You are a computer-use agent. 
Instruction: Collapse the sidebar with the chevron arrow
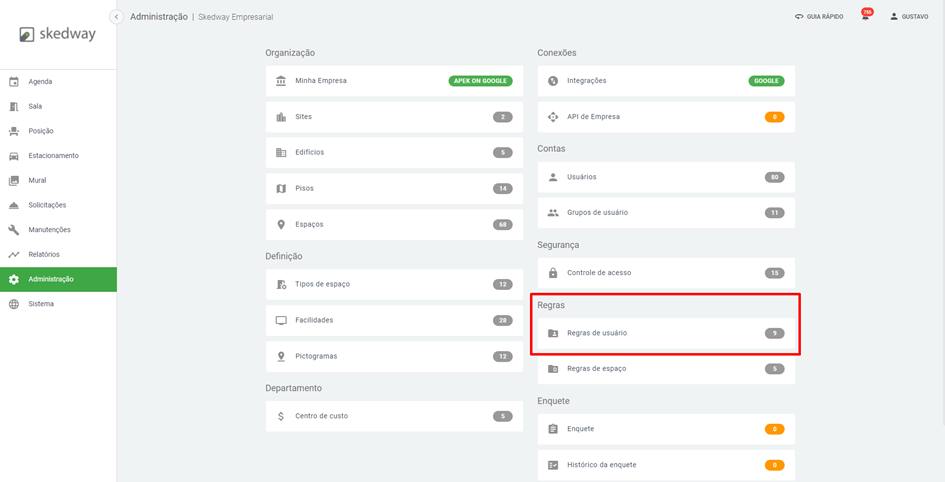[116, 17]
